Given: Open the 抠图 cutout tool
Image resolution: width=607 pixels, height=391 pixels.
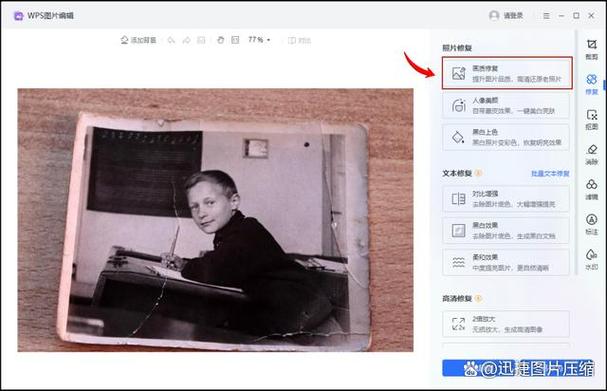Looking at the screenshot, I should point(592,119).
